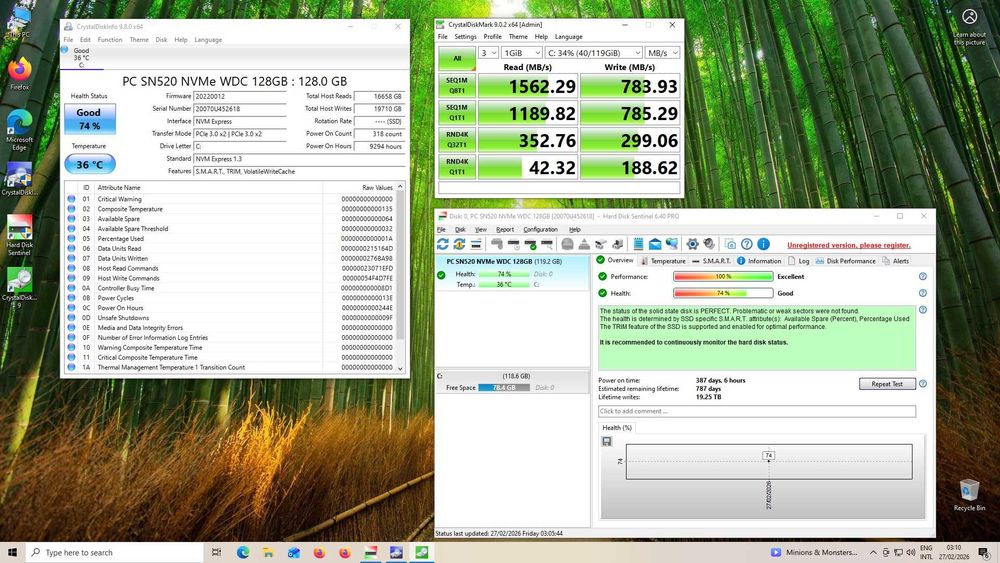
Task: Open Microsoft Edge from the taskbar
Action: click(243, 552)
